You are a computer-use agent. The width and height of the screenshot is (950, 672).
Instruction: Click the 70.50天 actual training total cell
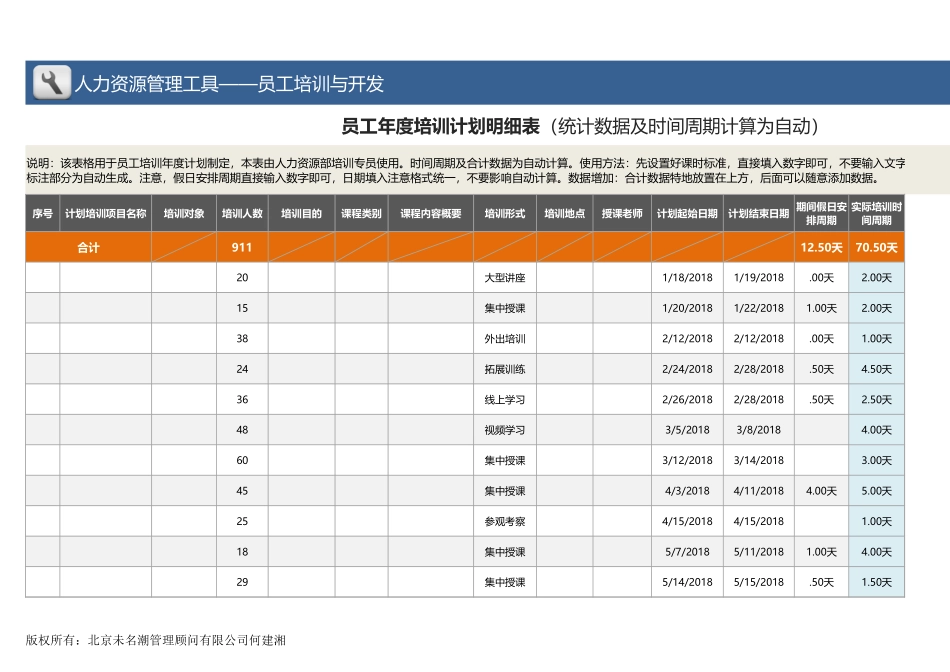click(x=876, y=246)
